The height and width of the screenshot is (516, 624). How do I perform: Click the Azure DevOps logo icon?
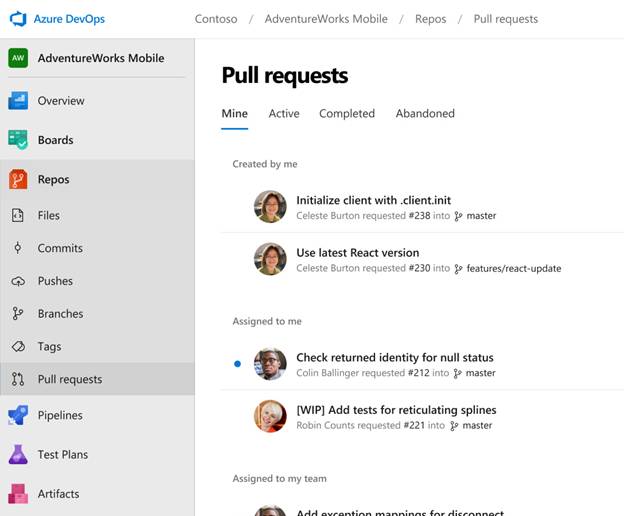pyautogui.click(x=18, y=19)
